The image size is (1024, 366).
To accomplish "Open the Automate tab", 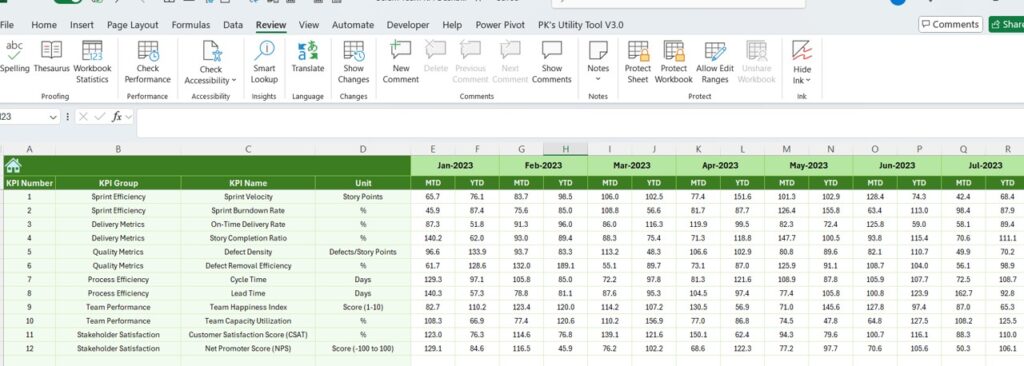I will [x=353, y=25].
